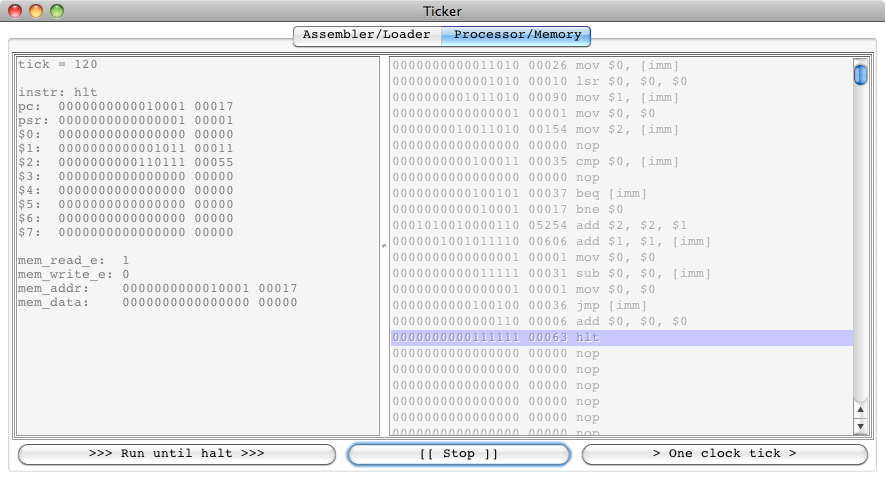The image size is (885, 483).
Task: Click the mem_addr value line
Action: point(158,289)
